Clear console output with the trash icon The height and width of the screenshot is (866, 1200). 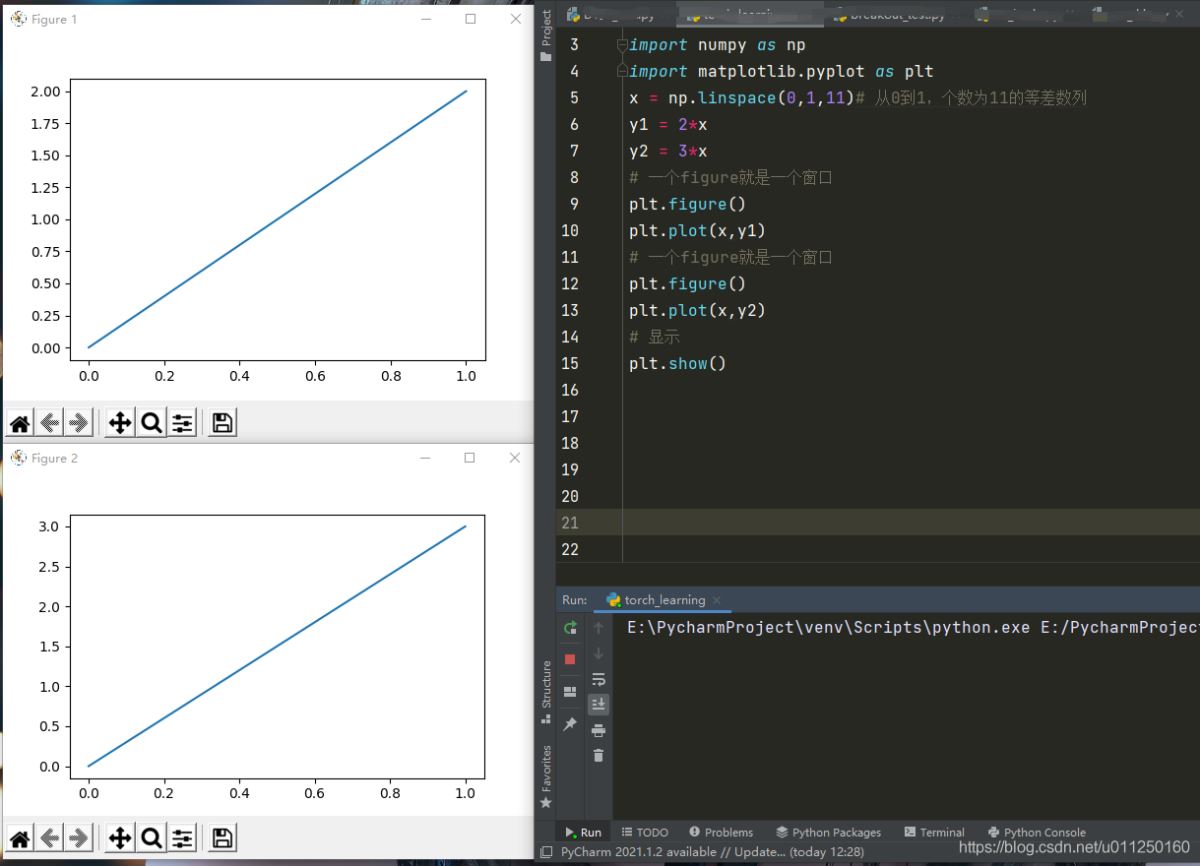pyautogui.click(x=598, y=755)
